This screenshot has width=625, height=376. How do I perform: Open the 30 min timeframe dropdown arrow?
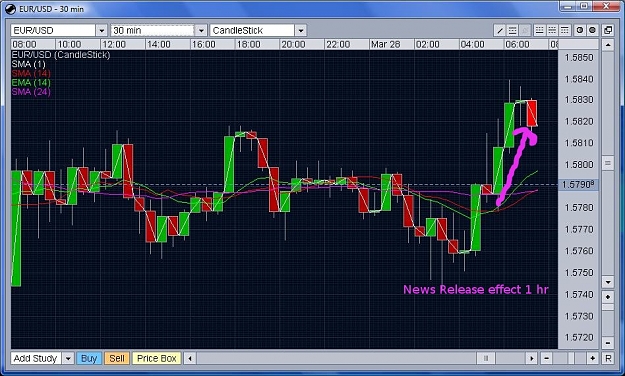[201, 30]
